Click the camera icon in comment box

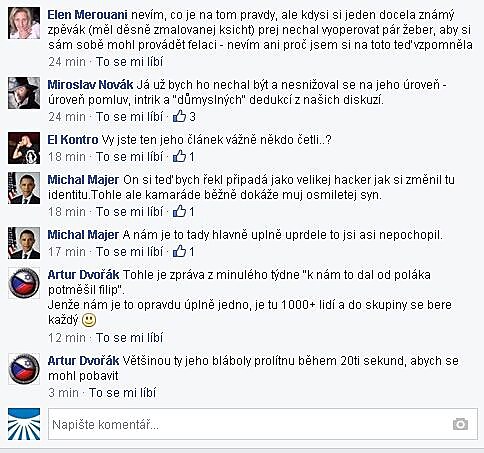click(460, 424)
